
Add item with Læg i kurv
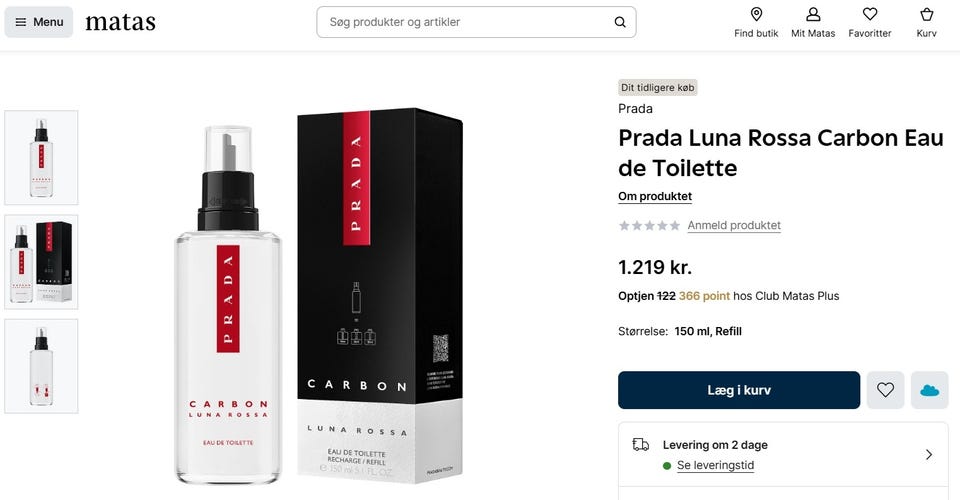click(739, 390)
